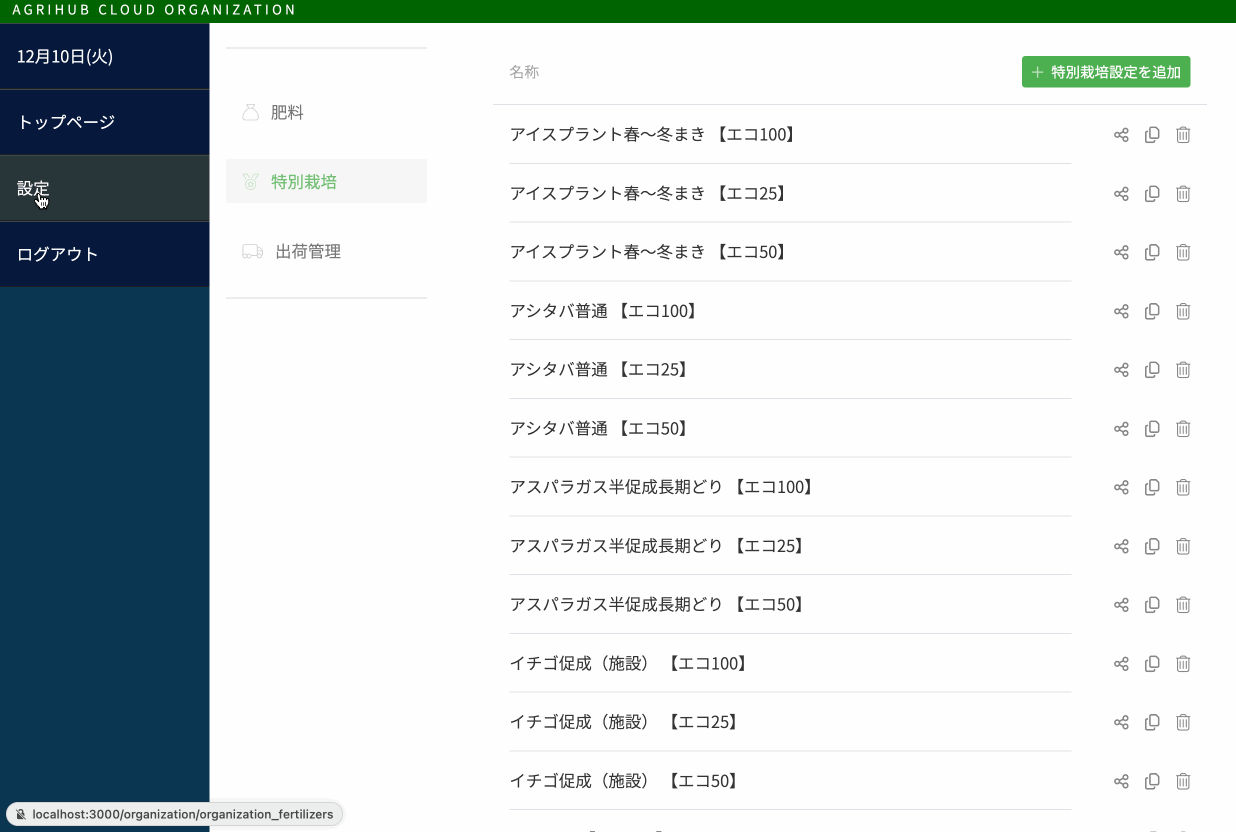The image size is (1236, 832).
Task: Share アシタバ普通【エコ50】 entry
Action: click(x=1121, y=429)
